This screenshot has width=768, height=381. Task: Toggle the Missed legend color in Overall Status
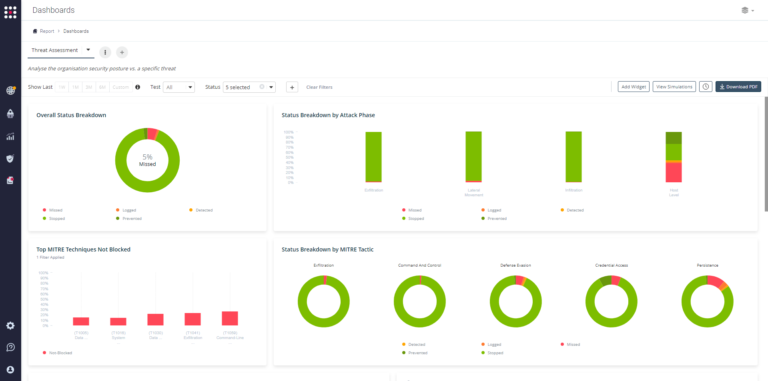tap(44, 210)
